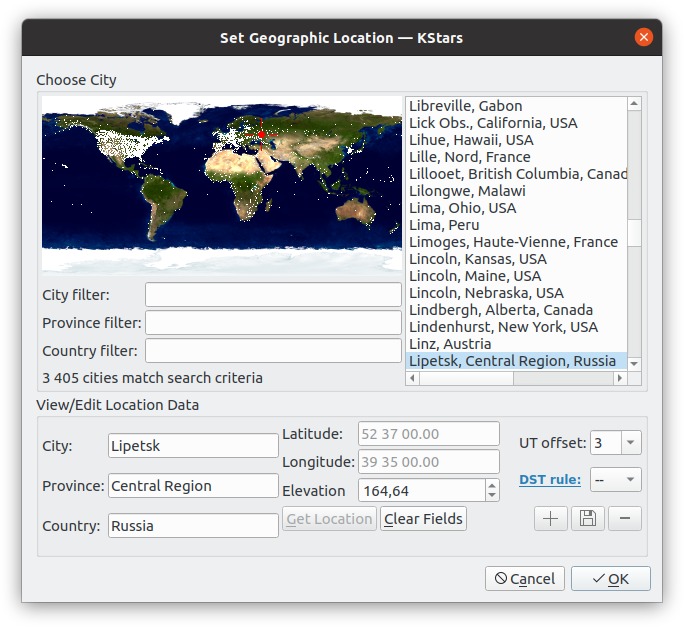The image size is (684, 627).
Task: Click the horizontal scroll left arrow
Action: click(413, 378)
